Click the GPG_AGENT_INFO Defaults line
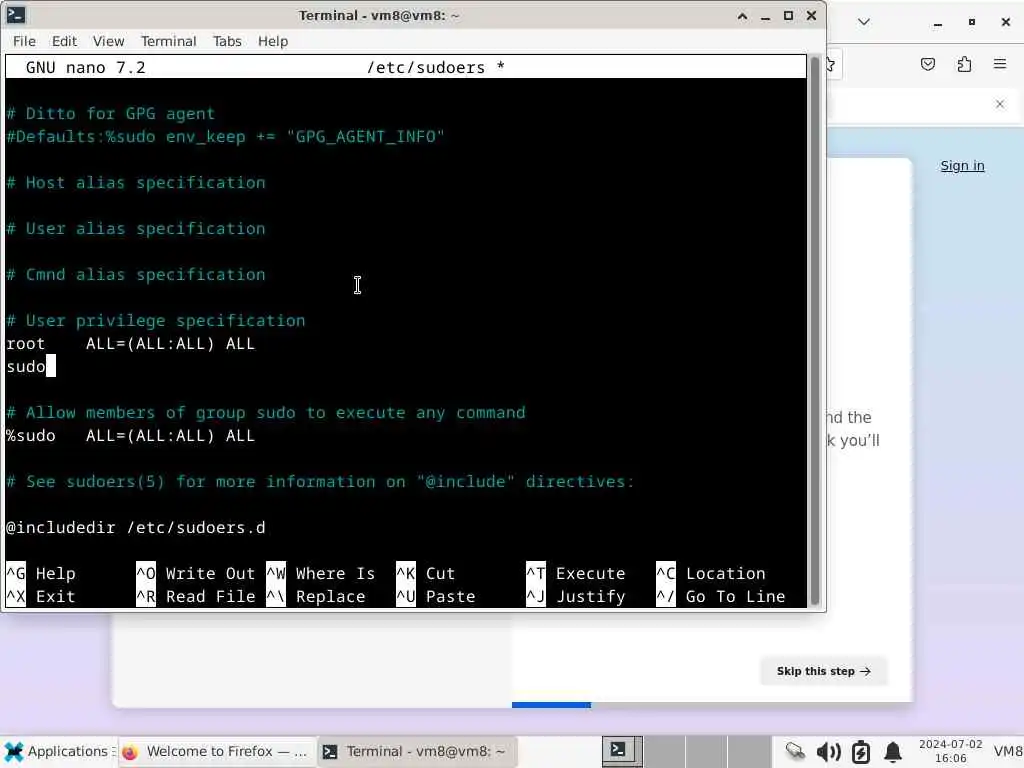 pos(225,136)
